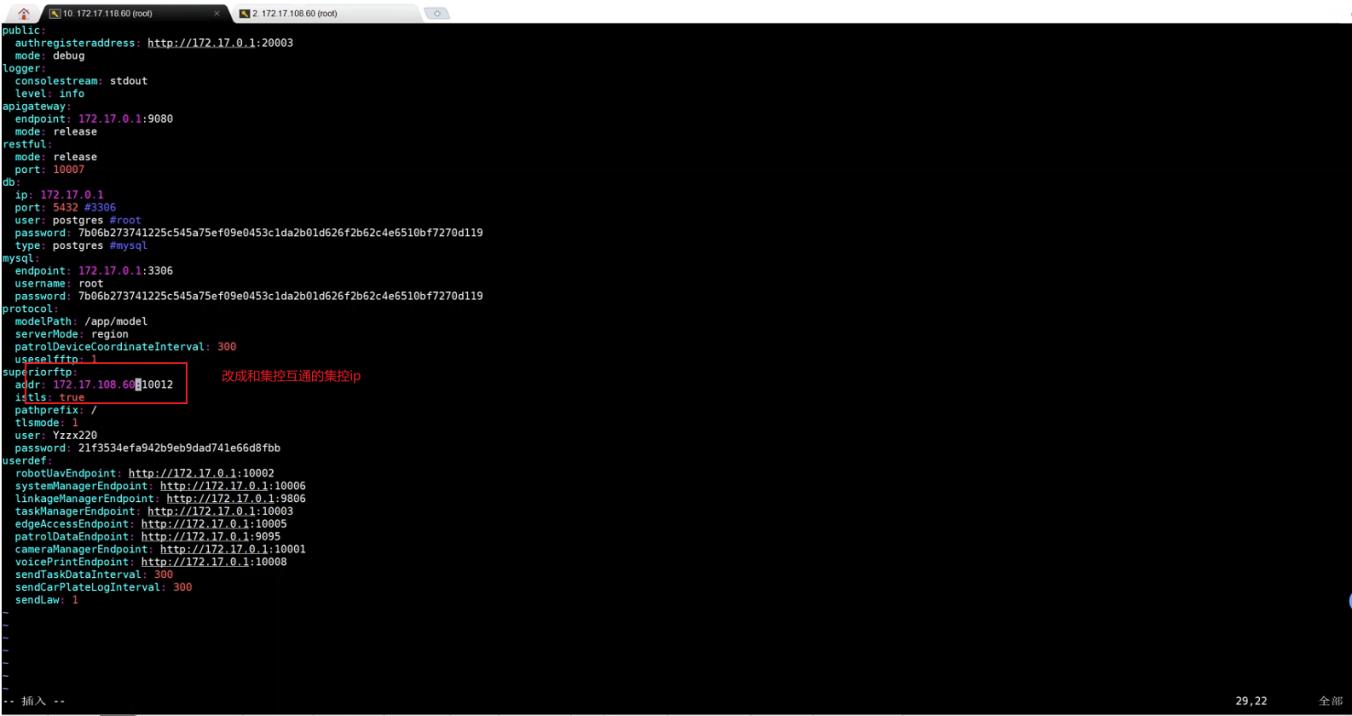Screen dimensions: 1352x716
Task: Click the sendLaw value 1
Action: pyautogui.click(x=74, y=600)
